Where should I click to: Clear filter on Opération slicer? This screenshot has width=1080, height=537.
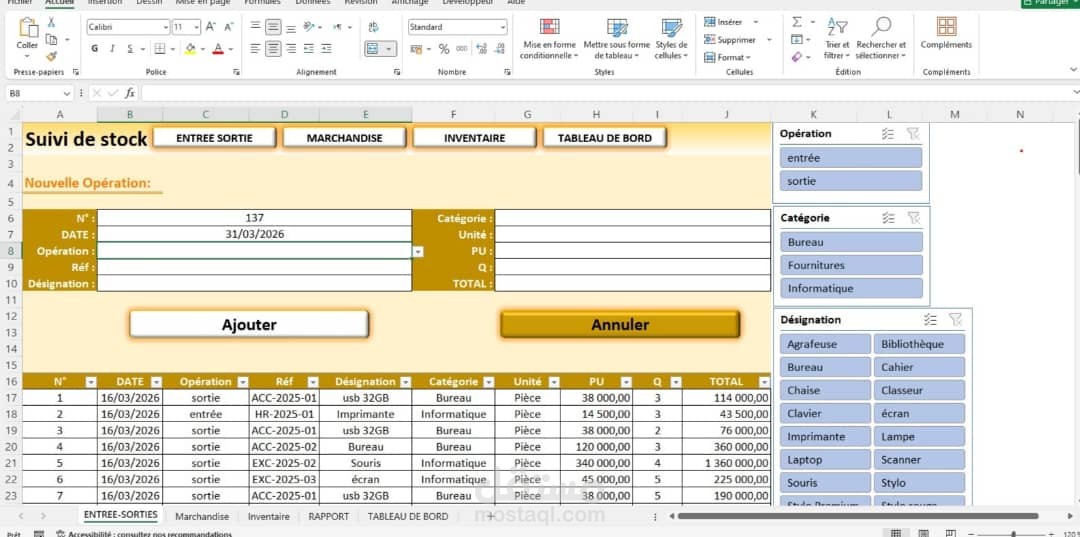[913, 134]
